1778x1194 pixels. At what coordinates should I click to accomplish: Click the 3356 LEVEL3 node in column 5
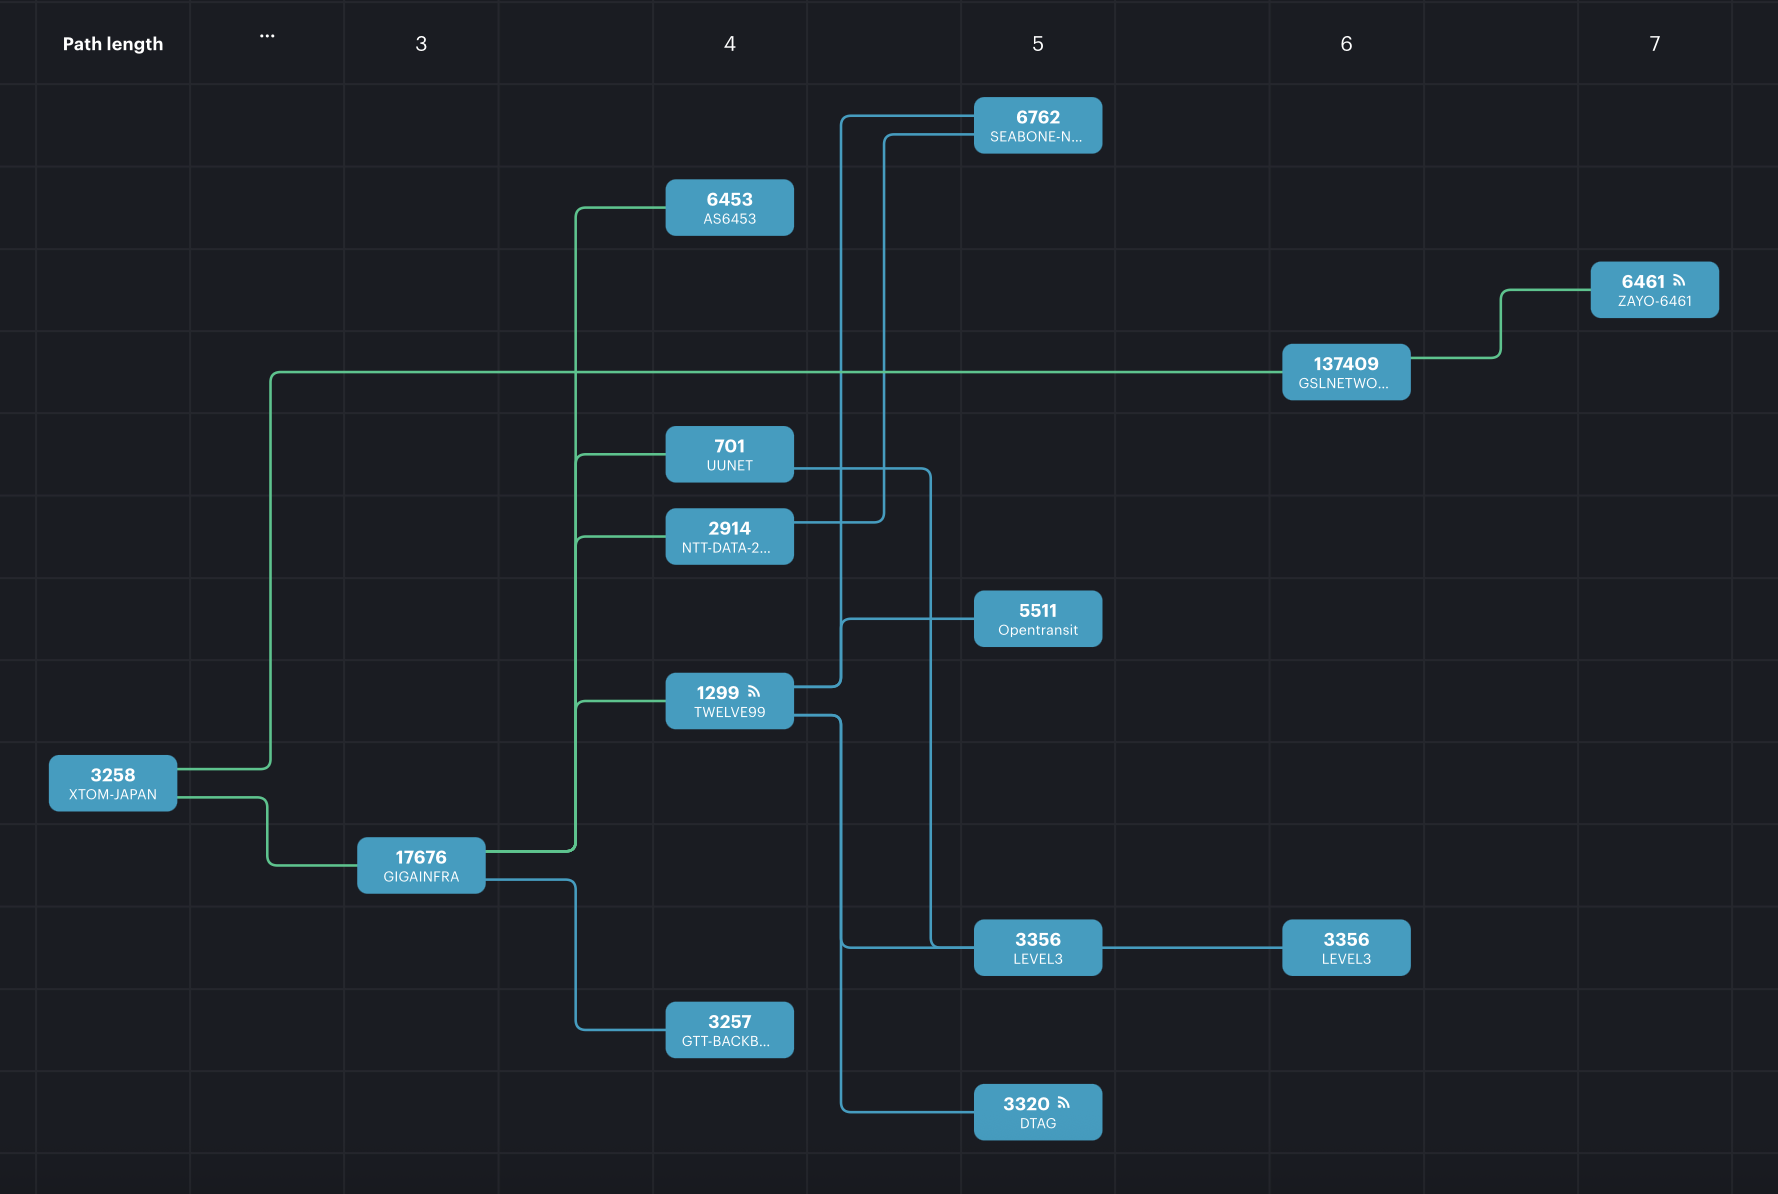[x=1037, y=948]
